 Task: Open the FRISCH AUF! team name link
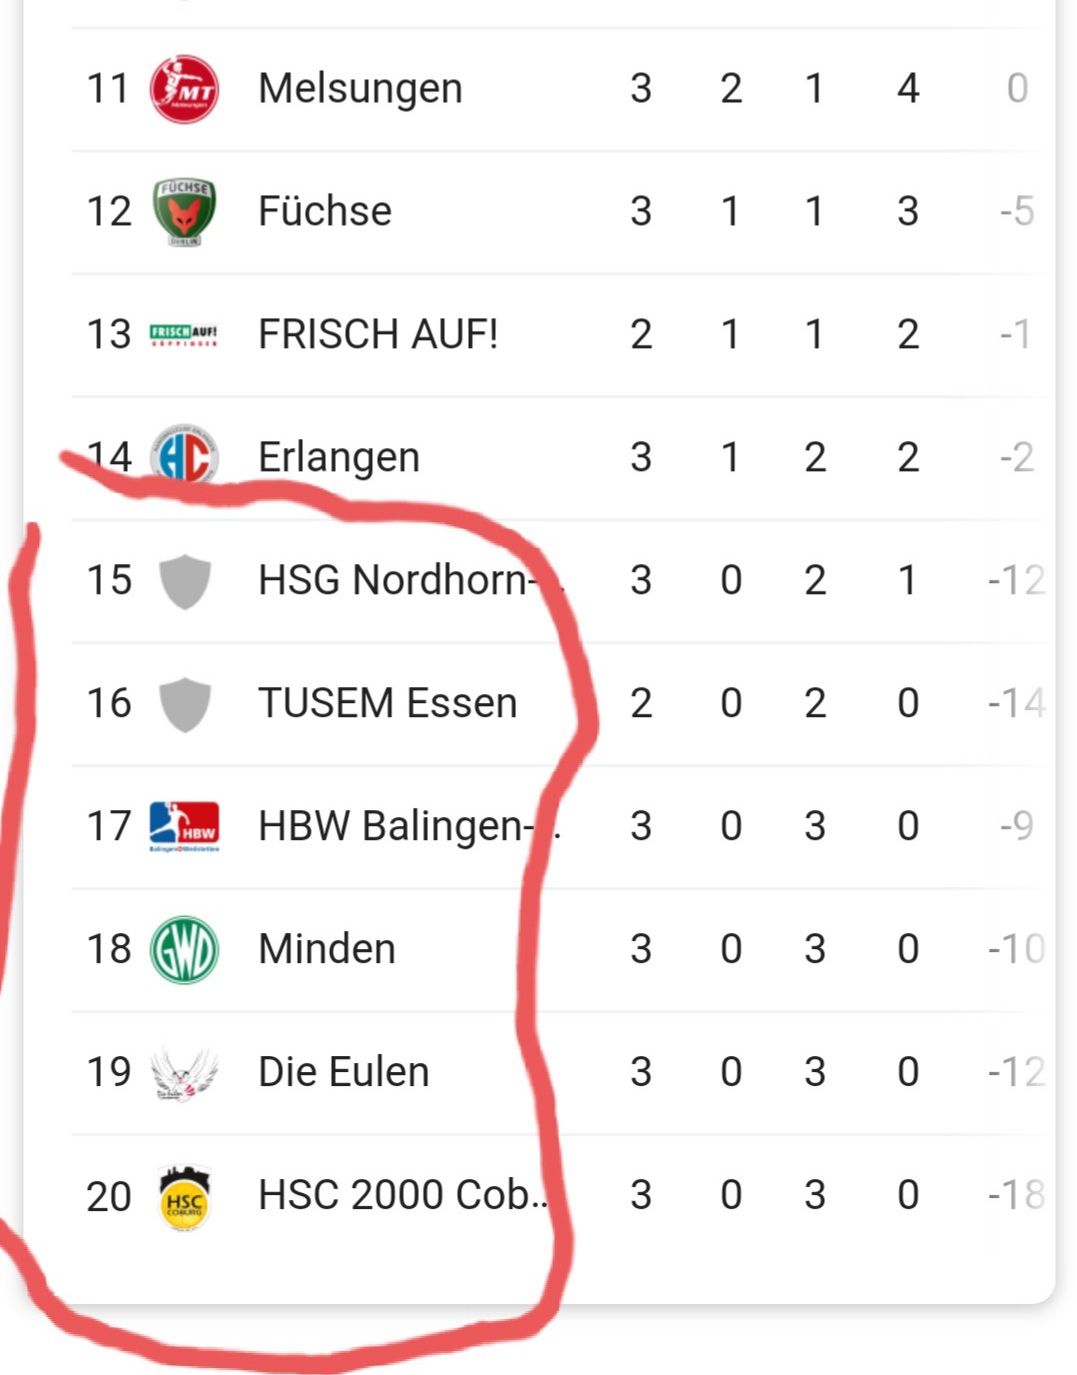click(x=378, y=334)
